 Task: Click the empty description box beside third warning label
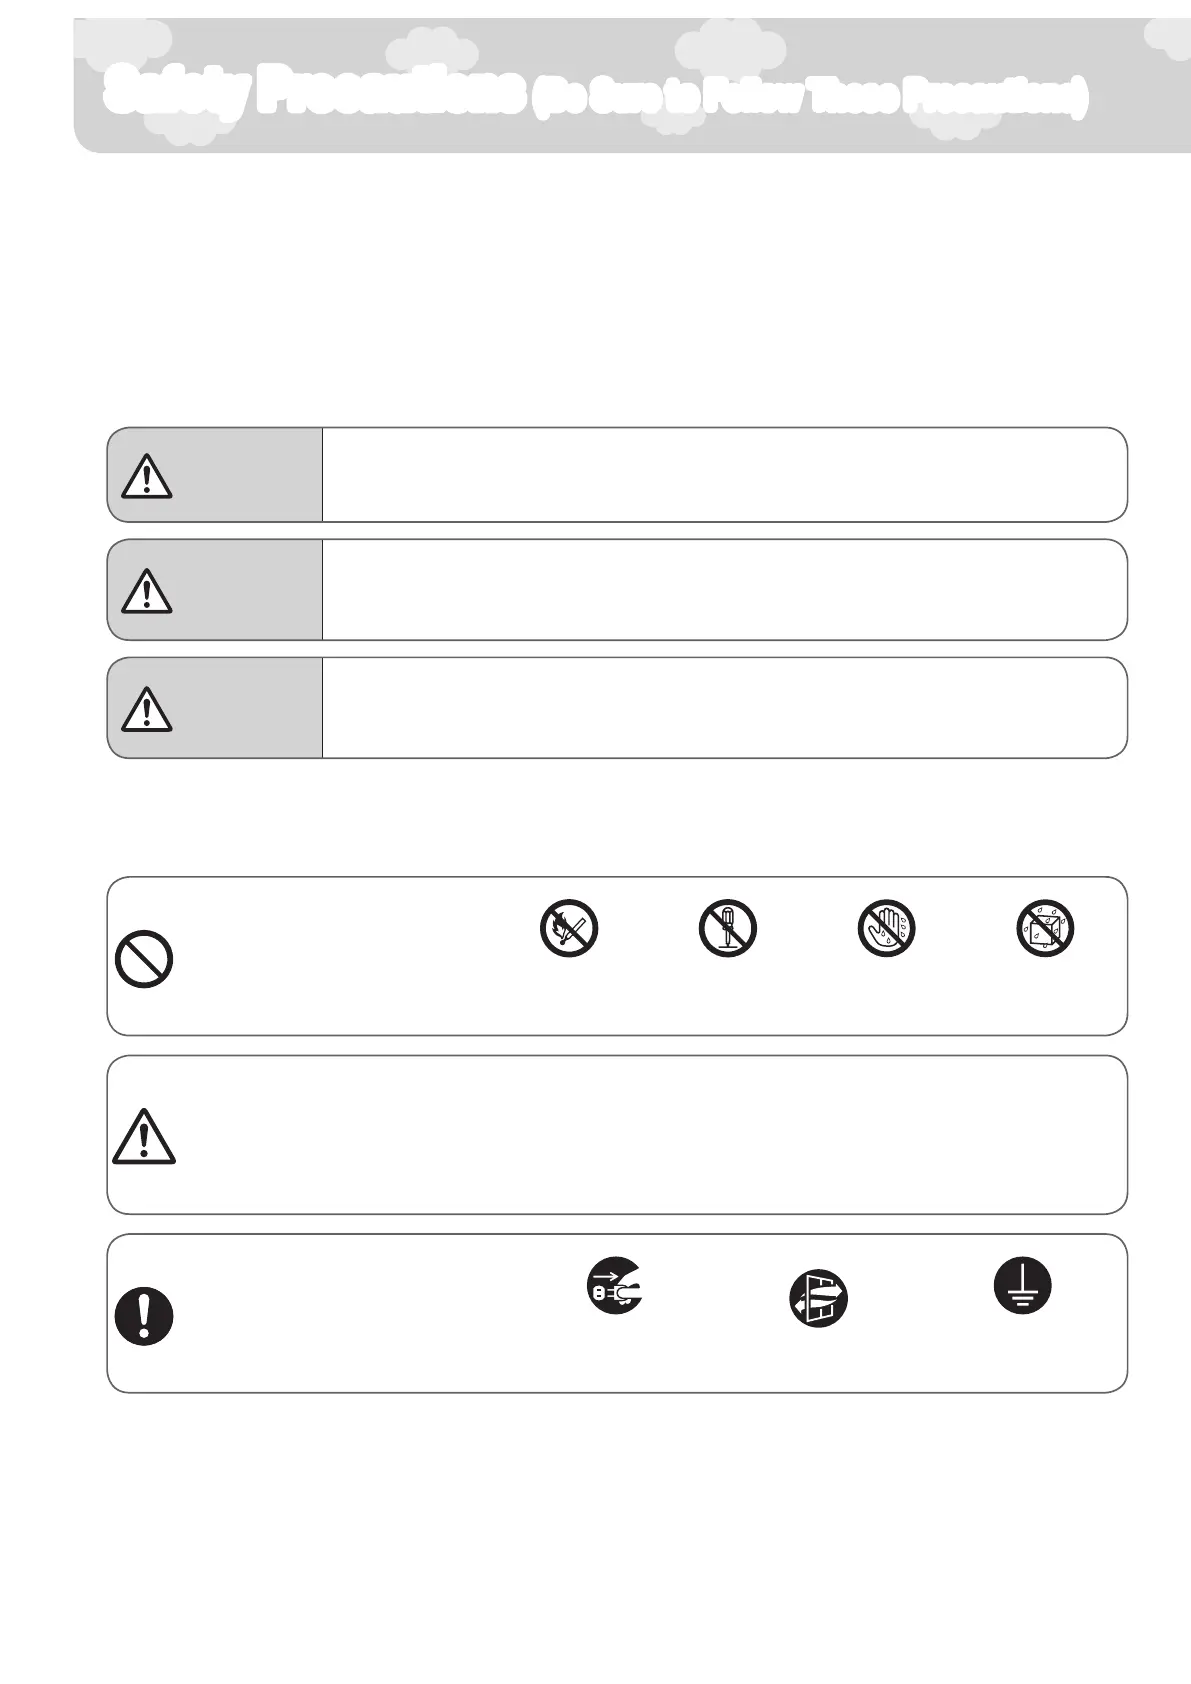click(x=725, y=708)
